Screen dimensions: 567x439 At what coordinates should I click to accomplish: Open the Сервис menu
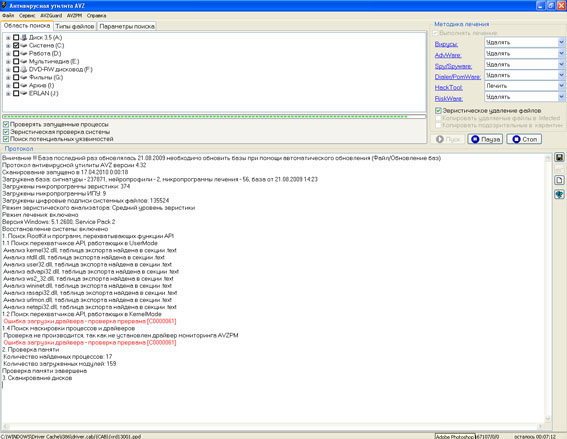pos(27,16)
